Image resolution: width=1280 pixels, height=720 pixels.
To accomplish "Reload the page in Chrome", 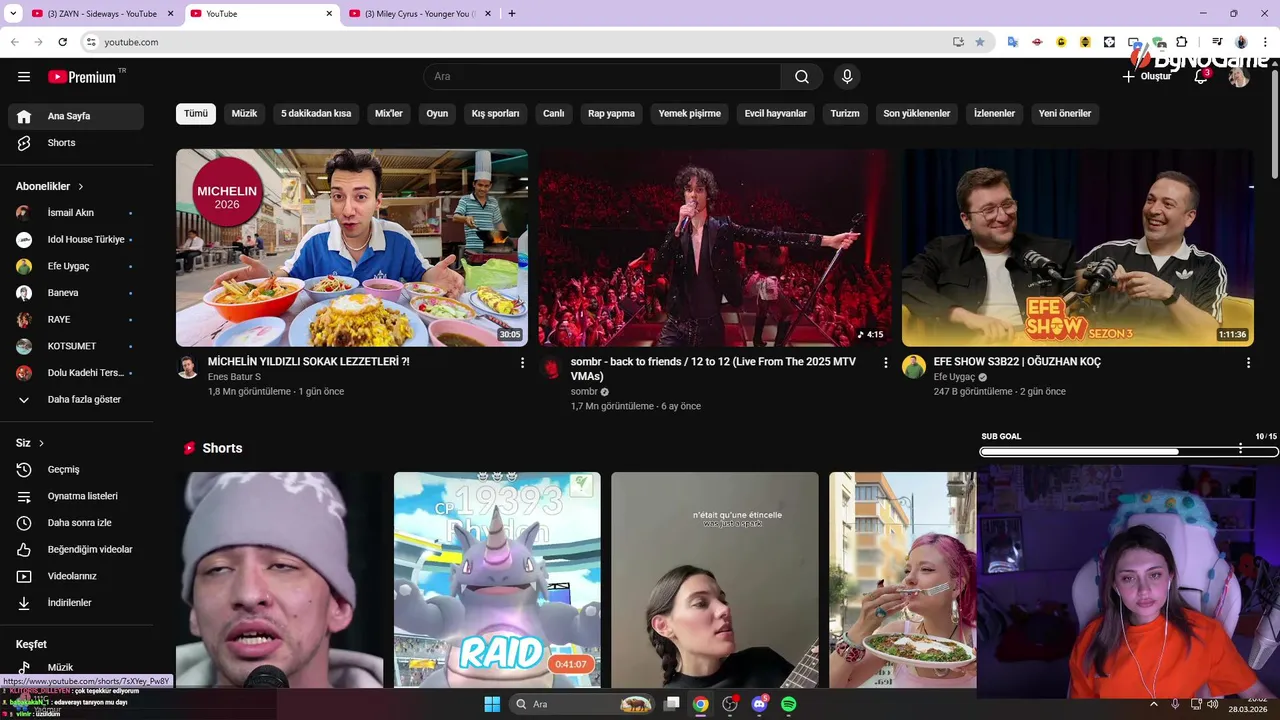I will pyautogui.click(x=62, y=42).
